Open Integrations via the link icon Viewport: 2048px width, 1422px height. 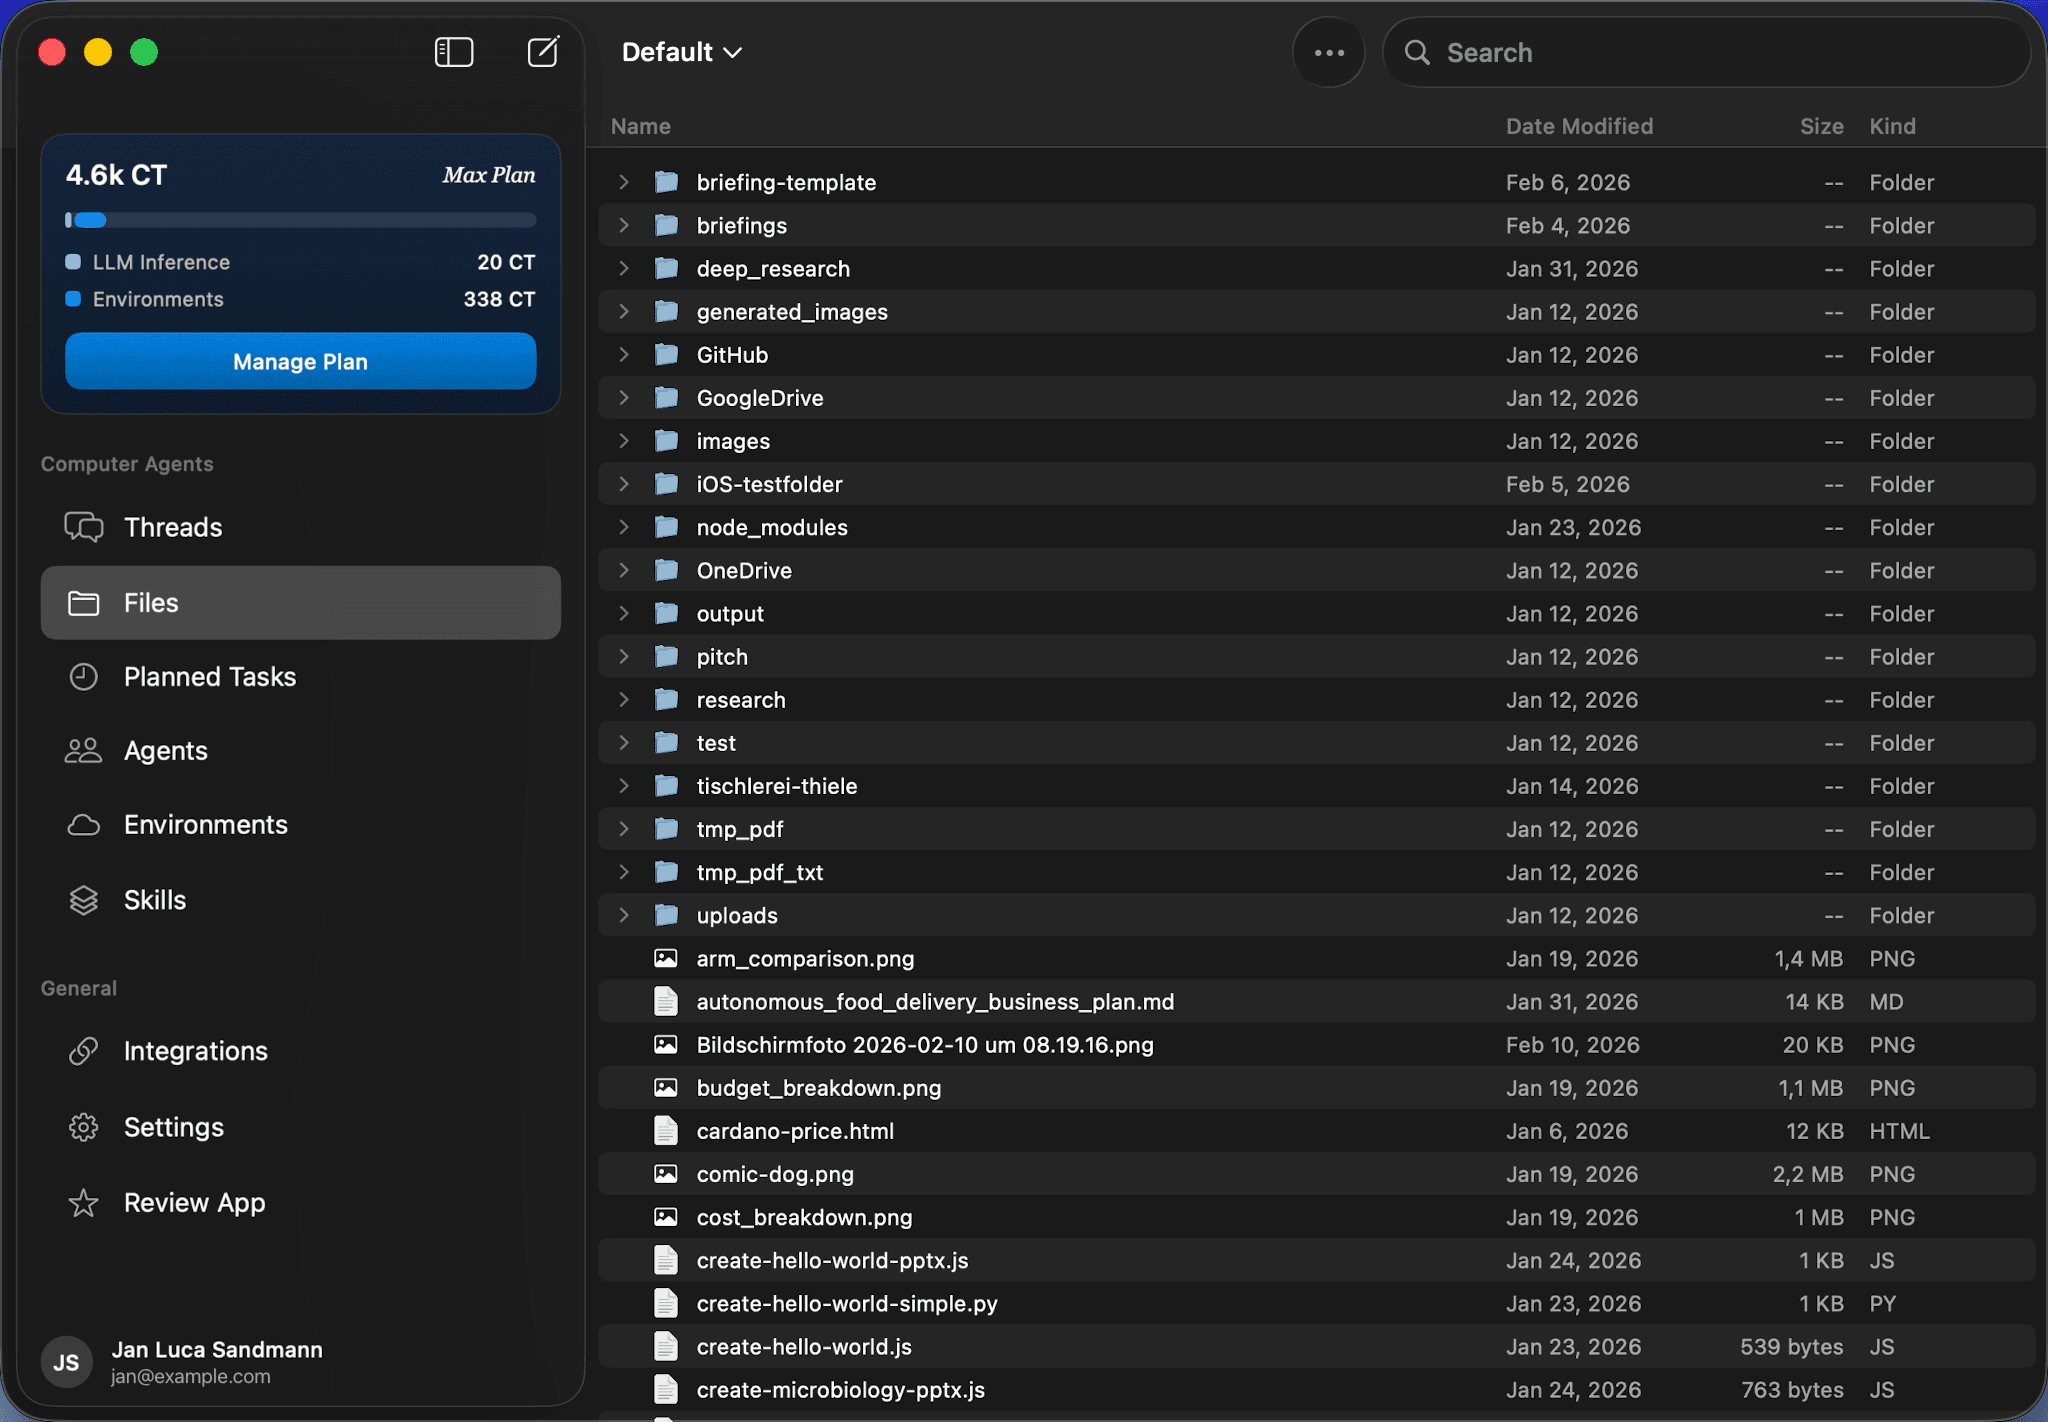tap(84, 1051)
